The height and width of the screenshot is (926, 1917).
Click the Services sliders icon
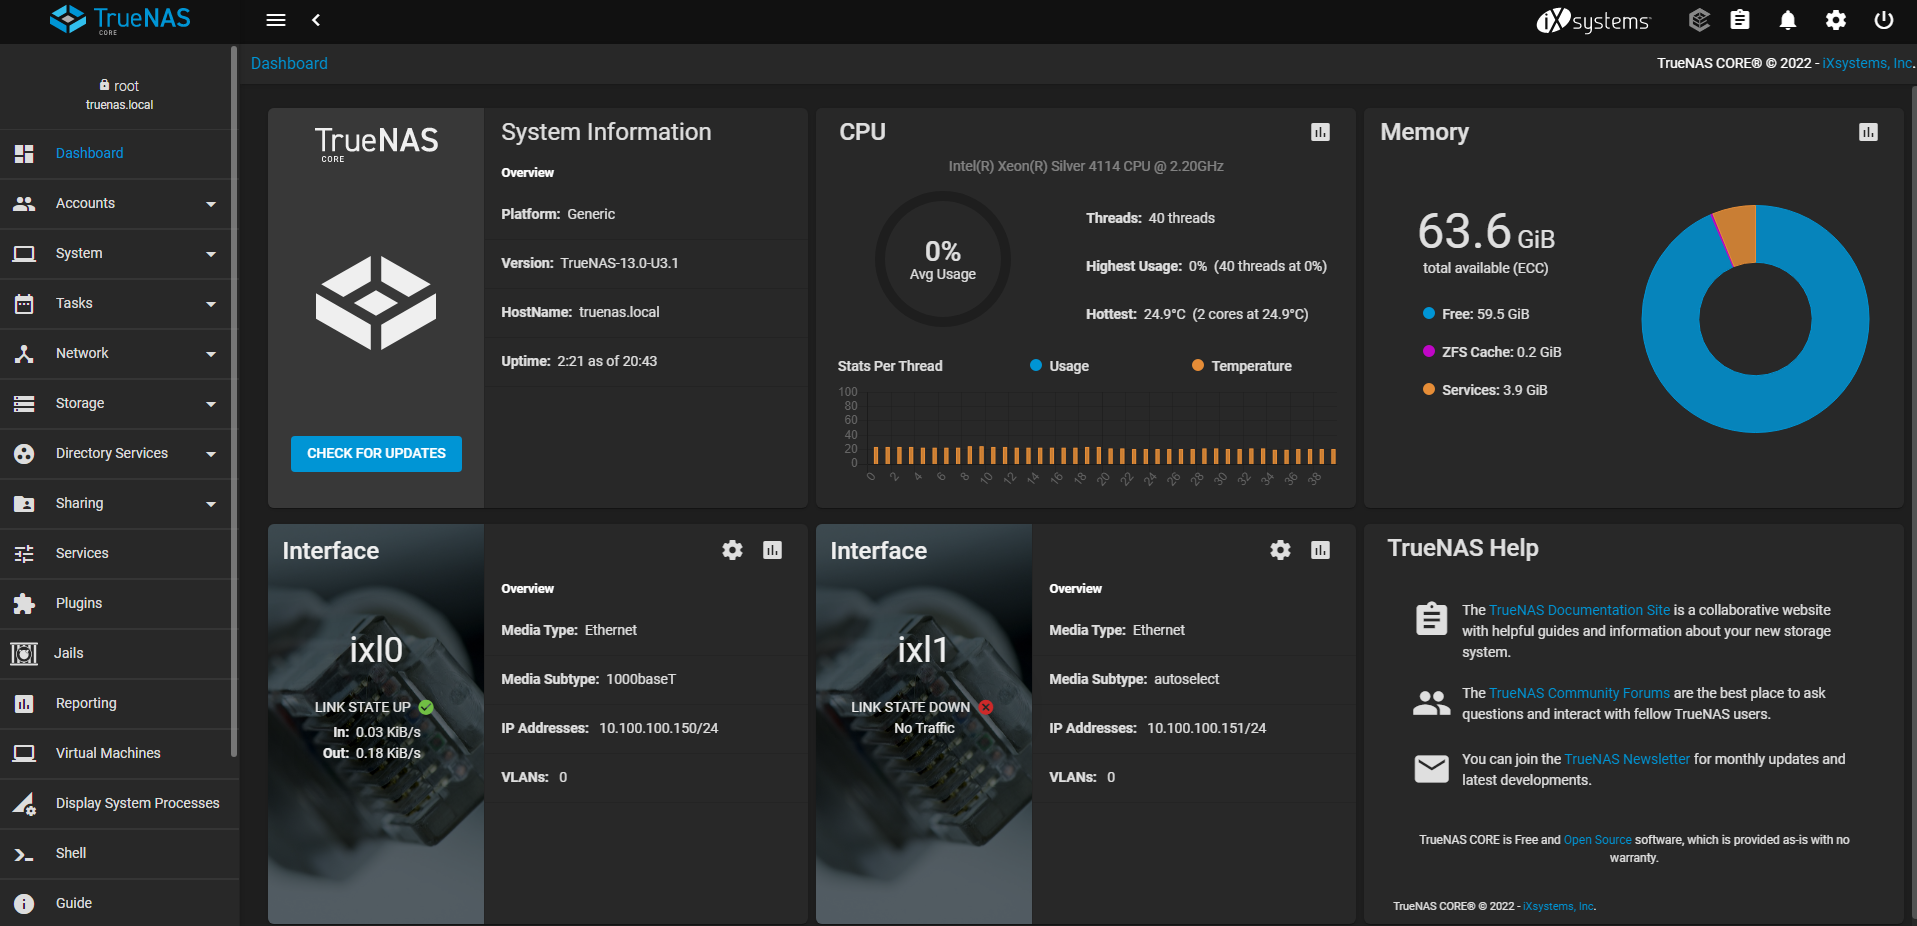[24, 554]
